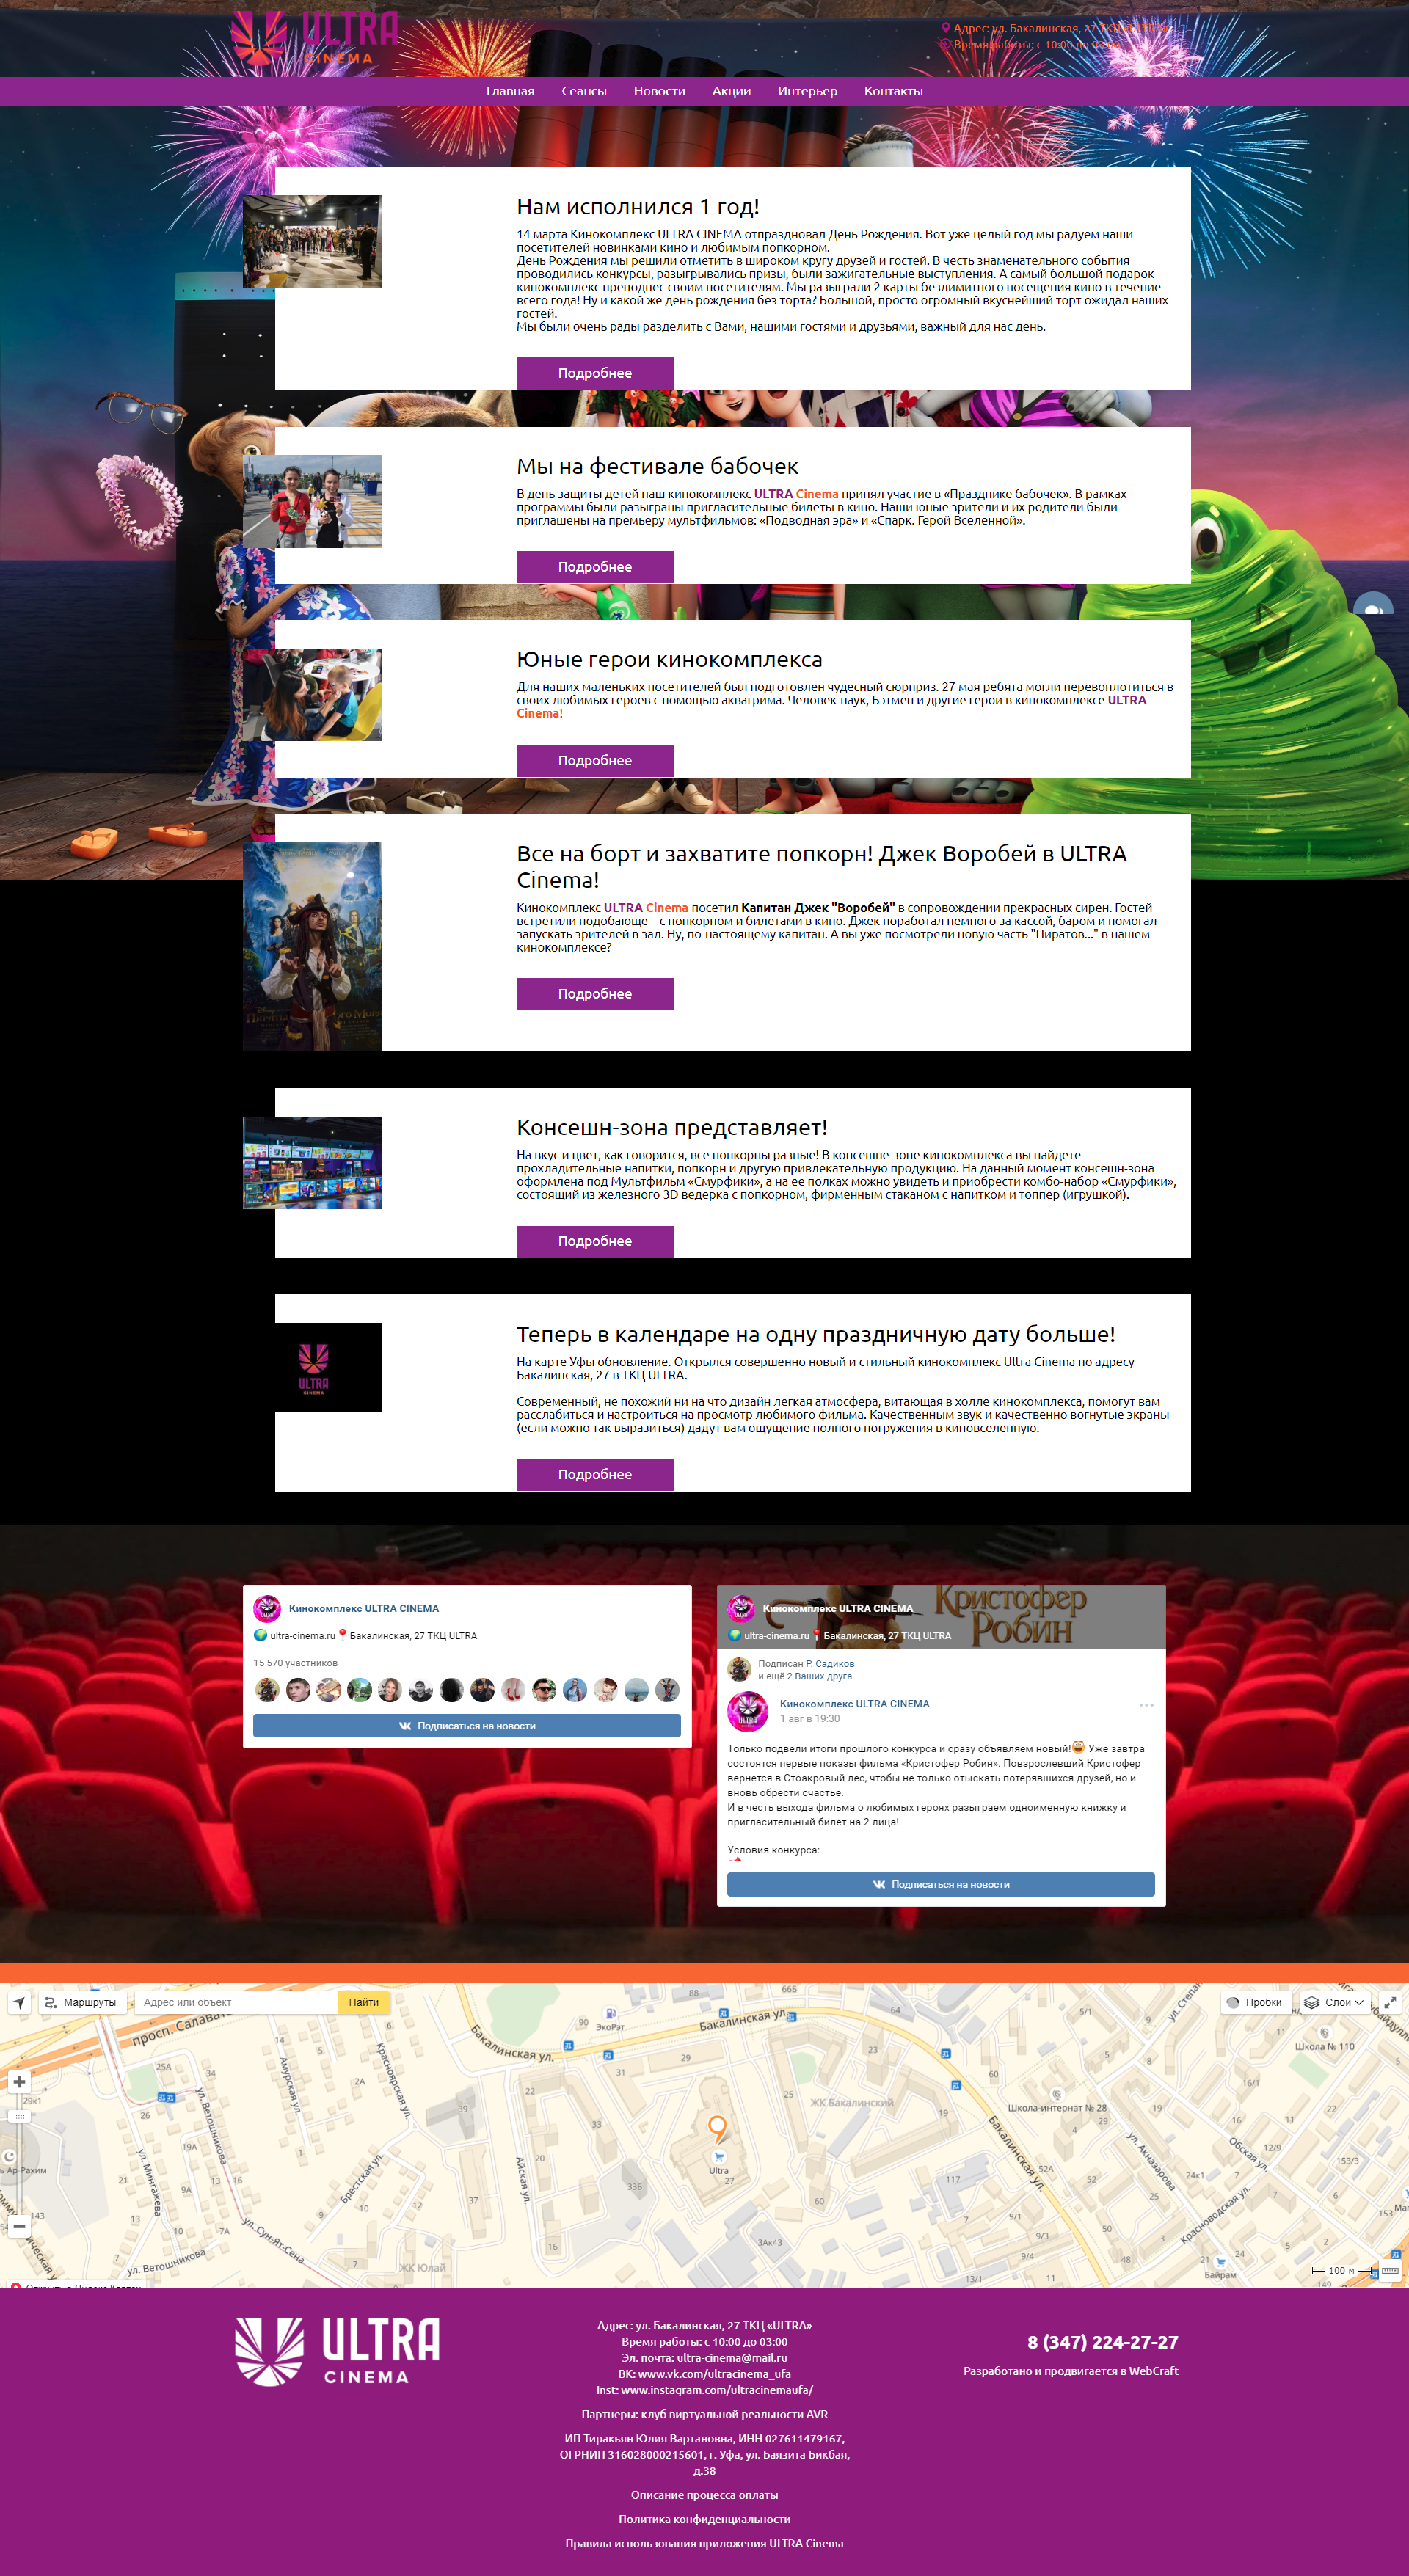The image size is (1409, 2576).
Task: Open the Сеансы menu item
Action: pos(584,91)
